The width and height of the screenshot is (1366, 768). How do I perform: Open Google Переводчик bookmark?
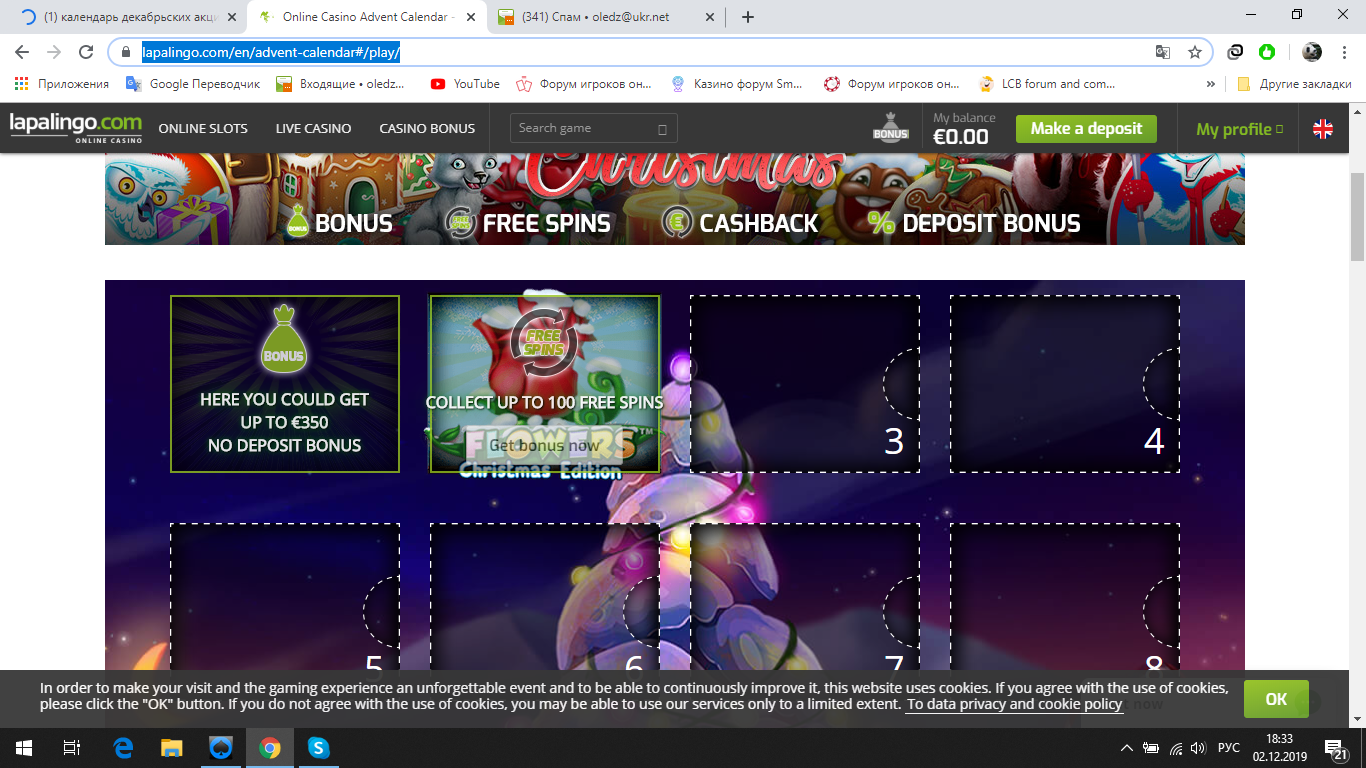pyautogui.click(x=194, y=84)
